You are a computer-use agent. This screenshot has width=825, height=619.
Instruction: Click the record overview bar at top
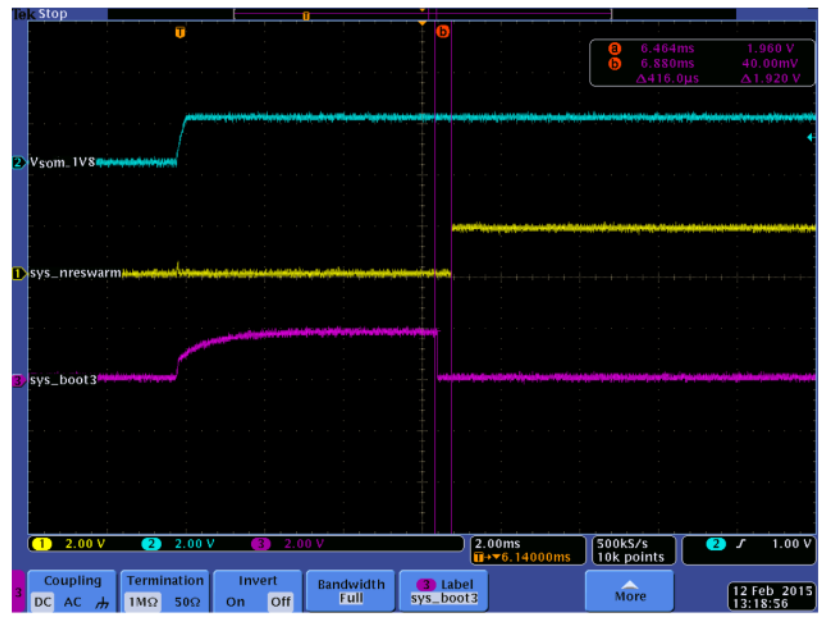coord(422,14)
